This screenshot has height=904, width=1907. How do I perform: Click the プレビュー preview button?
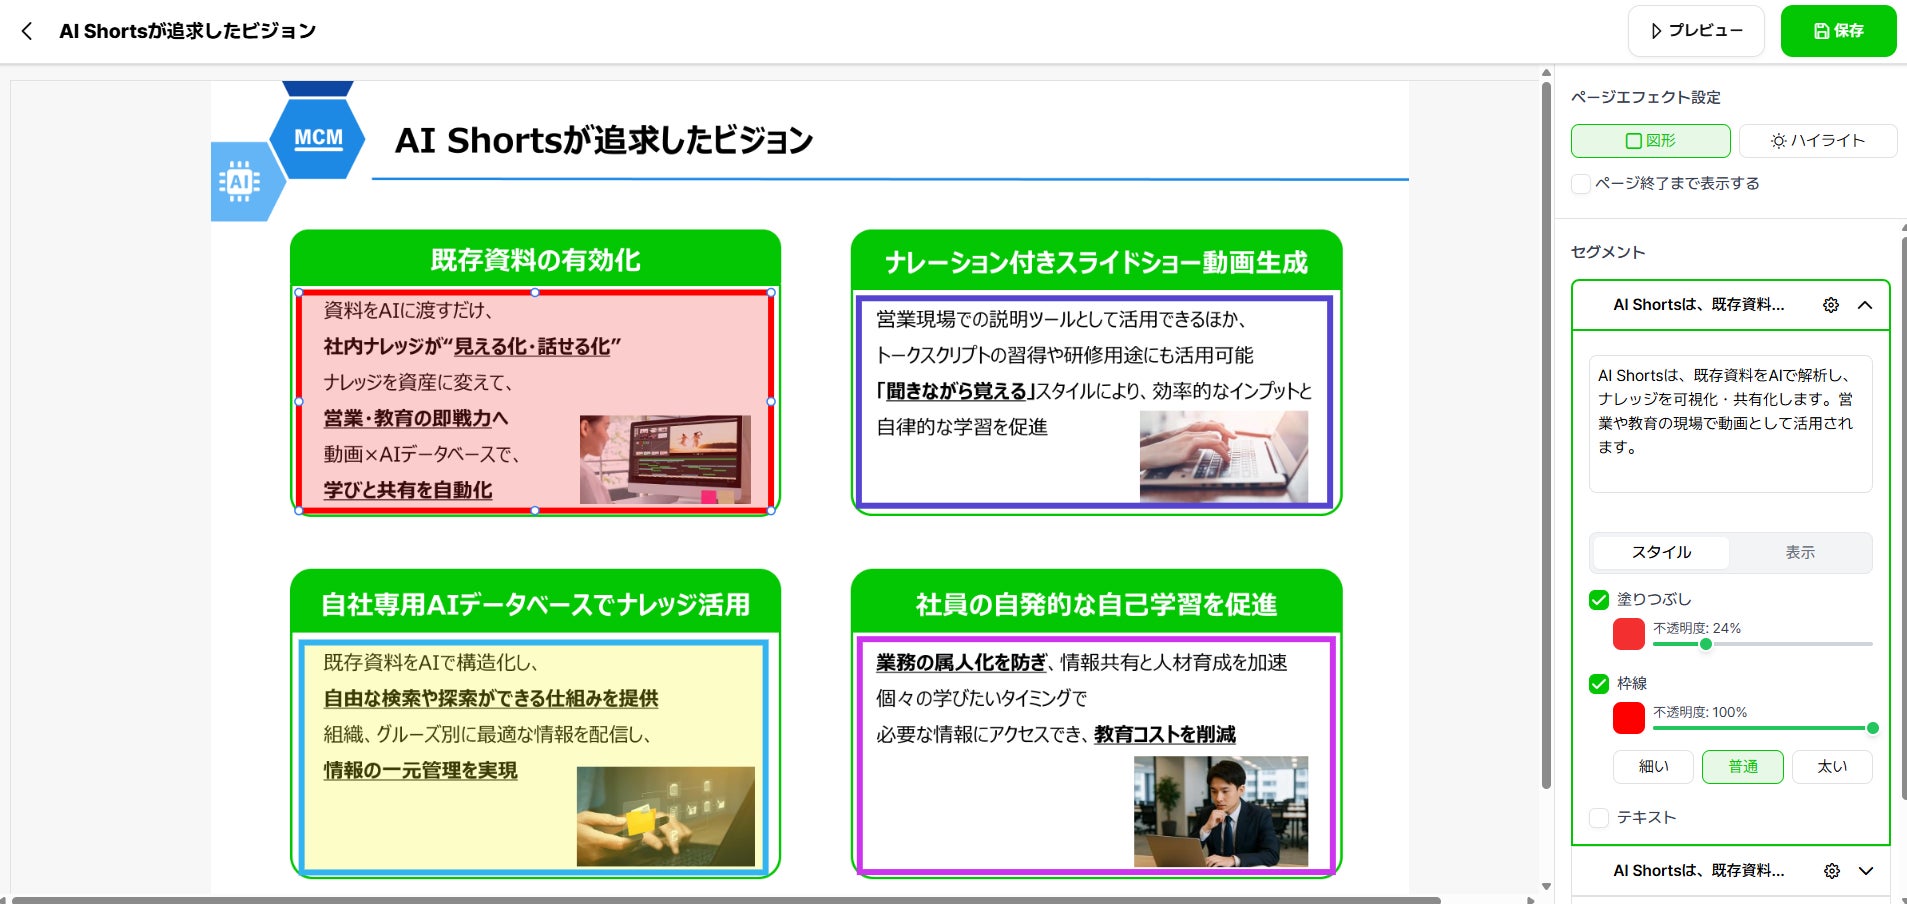[1696, 31]
